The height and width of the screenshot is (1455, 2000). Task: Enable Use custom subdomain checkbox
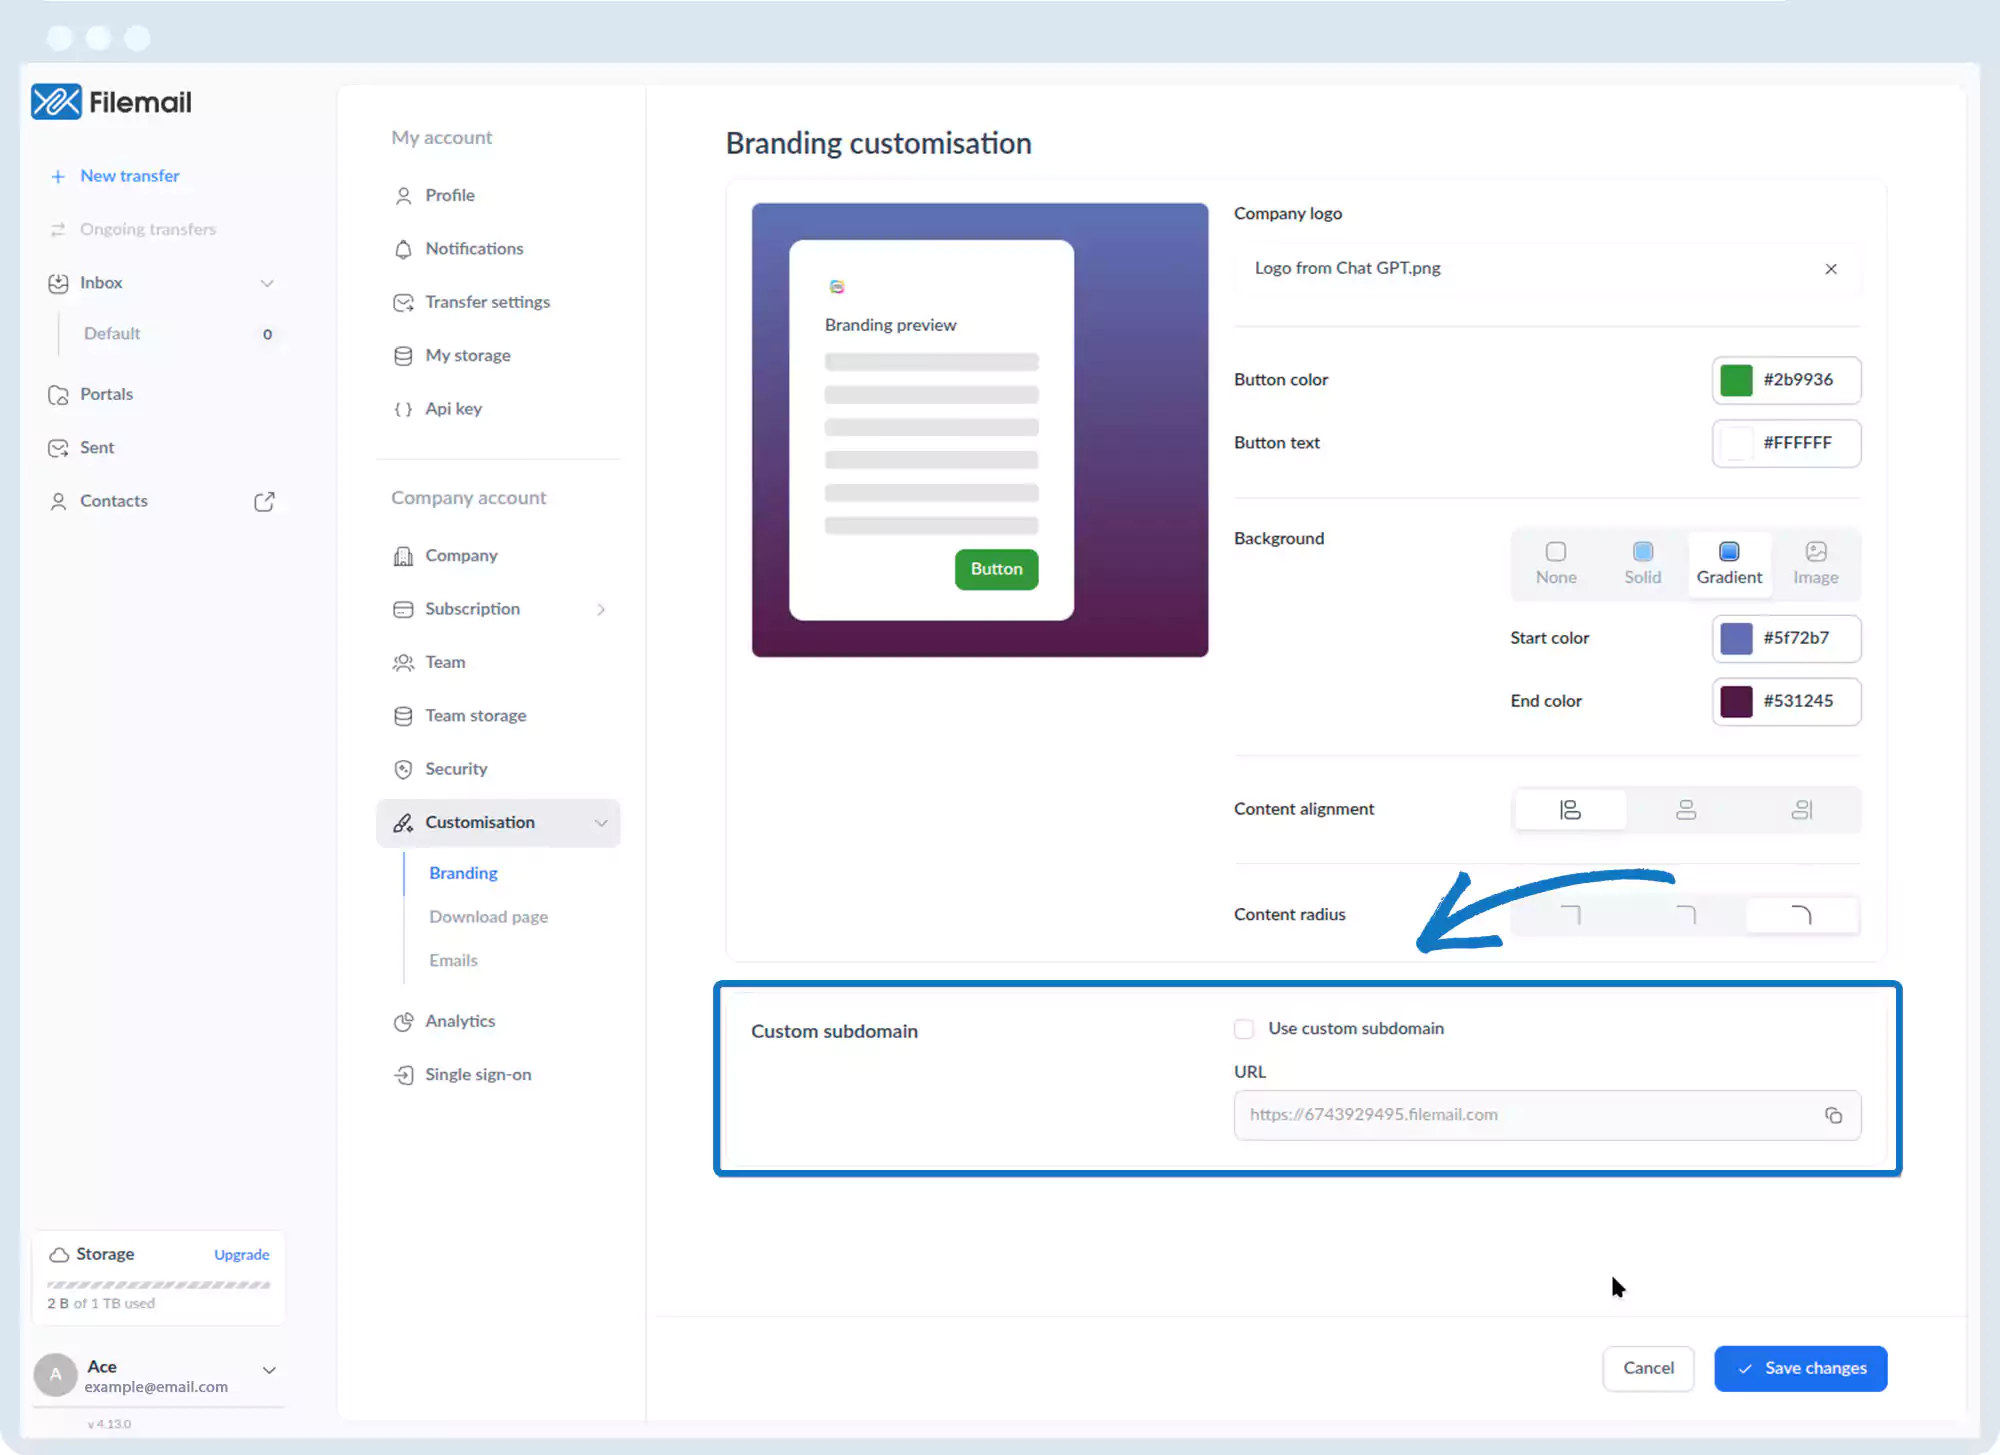point(1244,1029)
